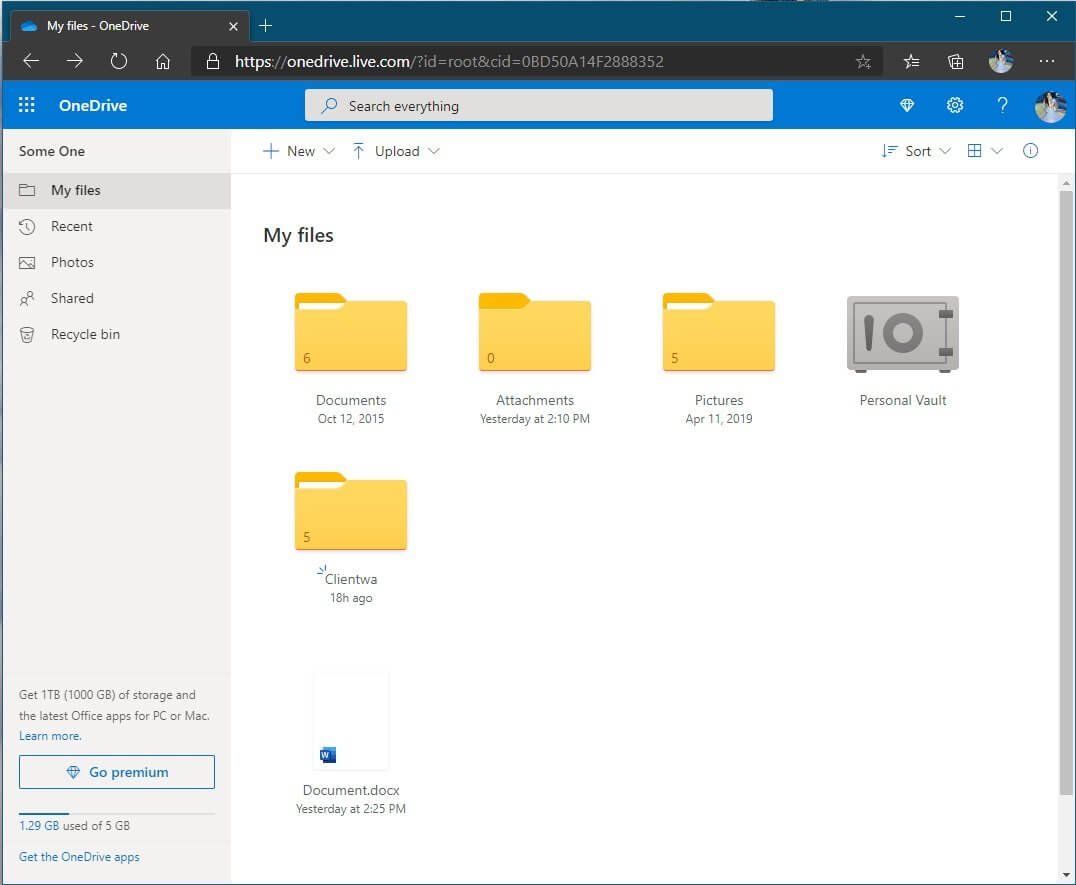Click the Learn more link

click(50, 735)
